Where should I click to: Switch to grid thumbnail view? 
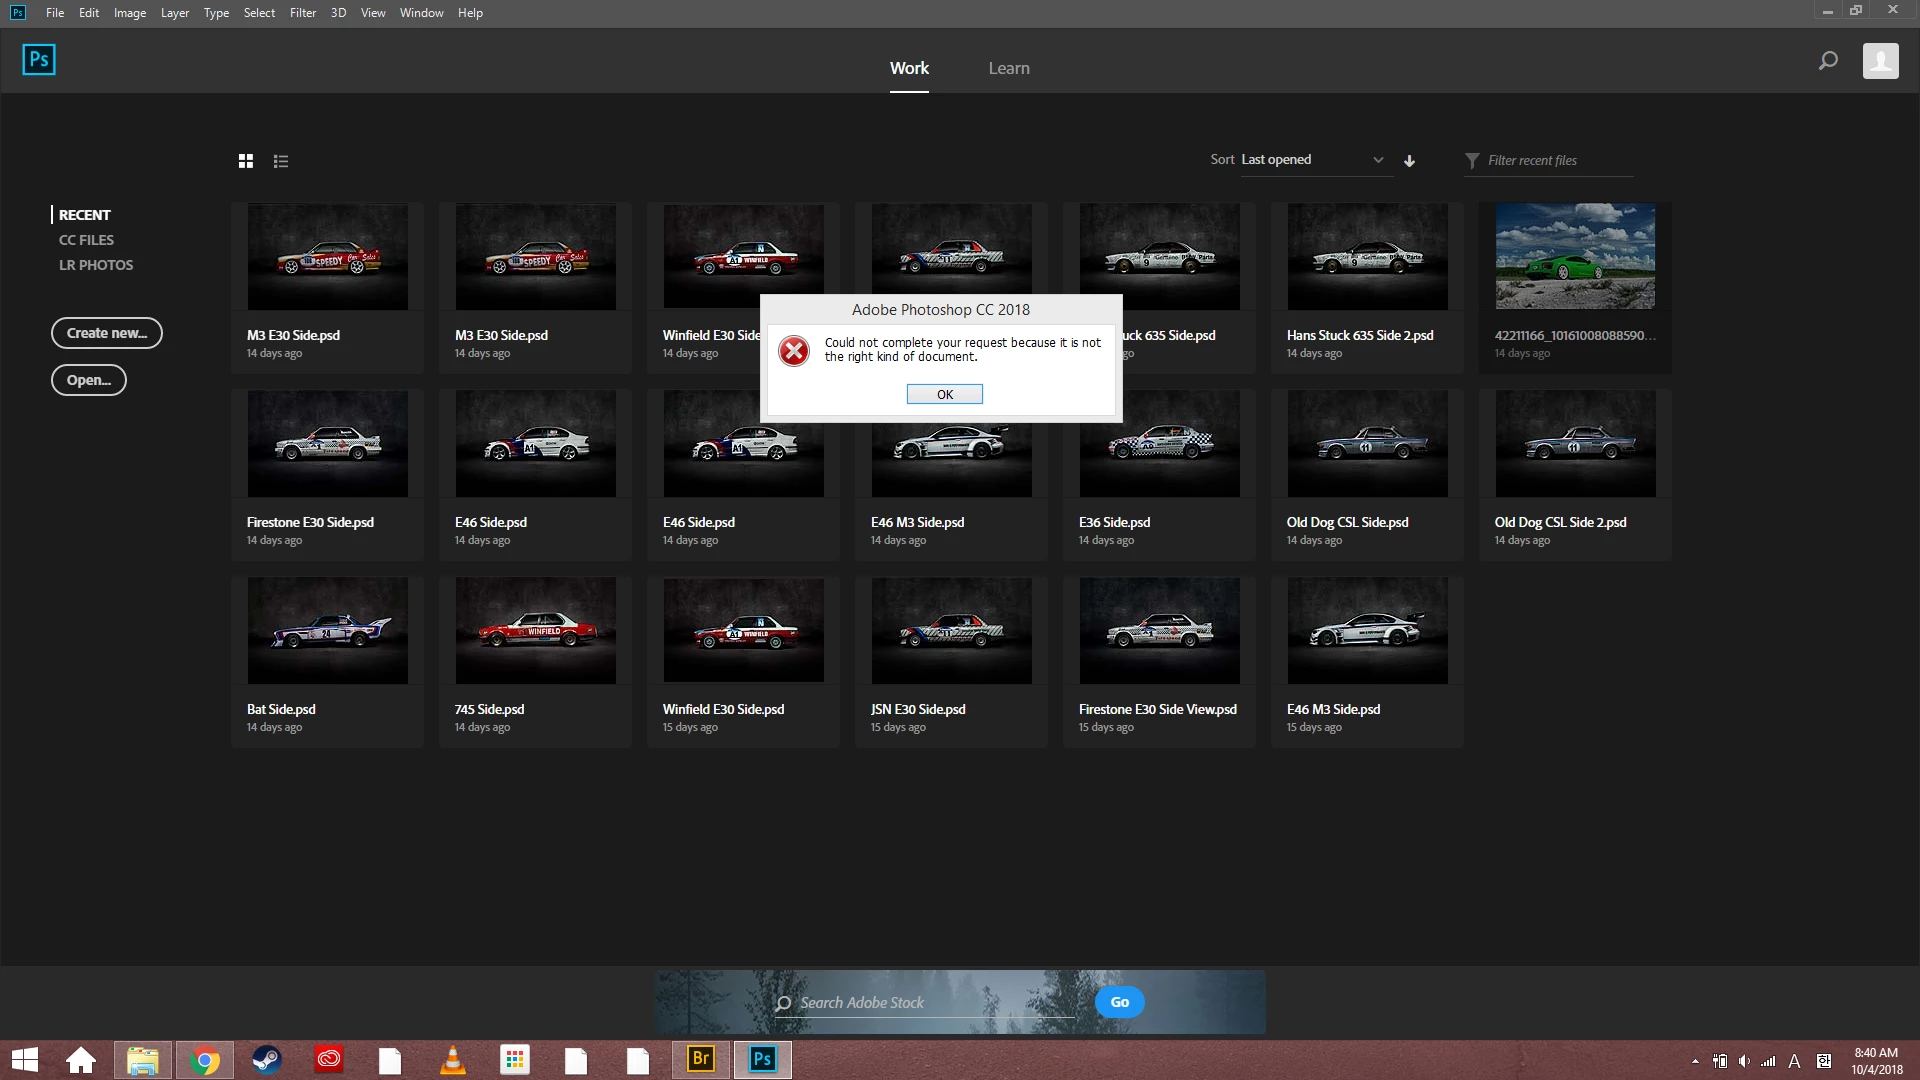pos(246,161)
